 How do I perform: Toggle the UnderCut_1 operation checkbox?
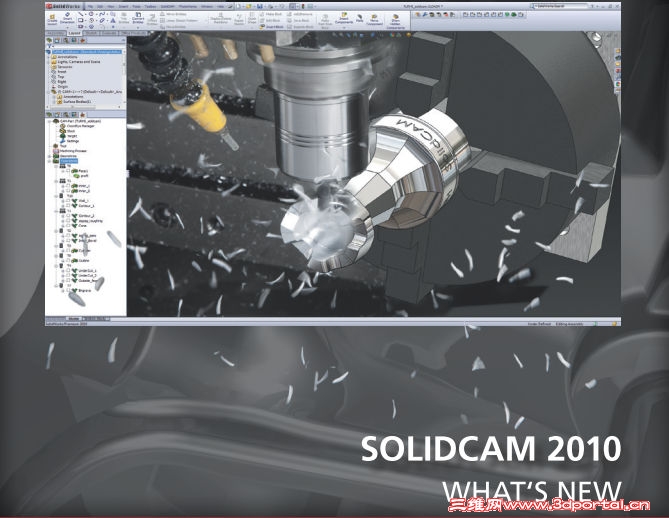pos(68,271)
